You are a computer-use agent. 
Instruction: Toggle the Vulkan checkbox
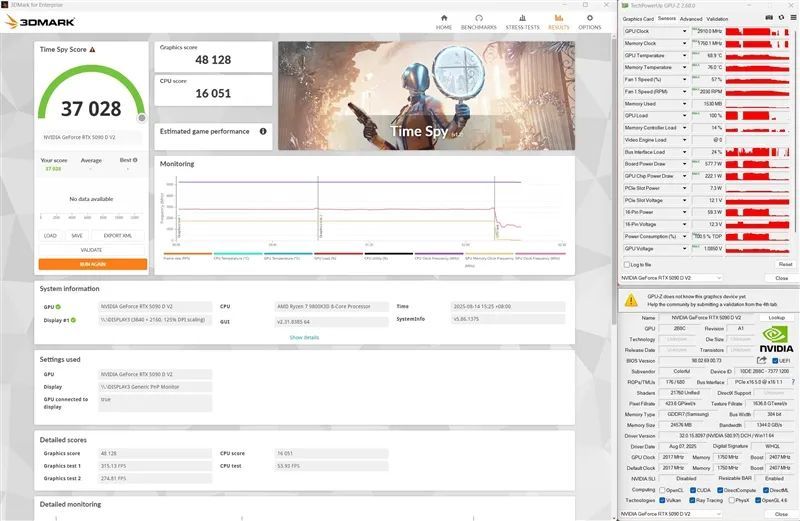coord(662,500)
